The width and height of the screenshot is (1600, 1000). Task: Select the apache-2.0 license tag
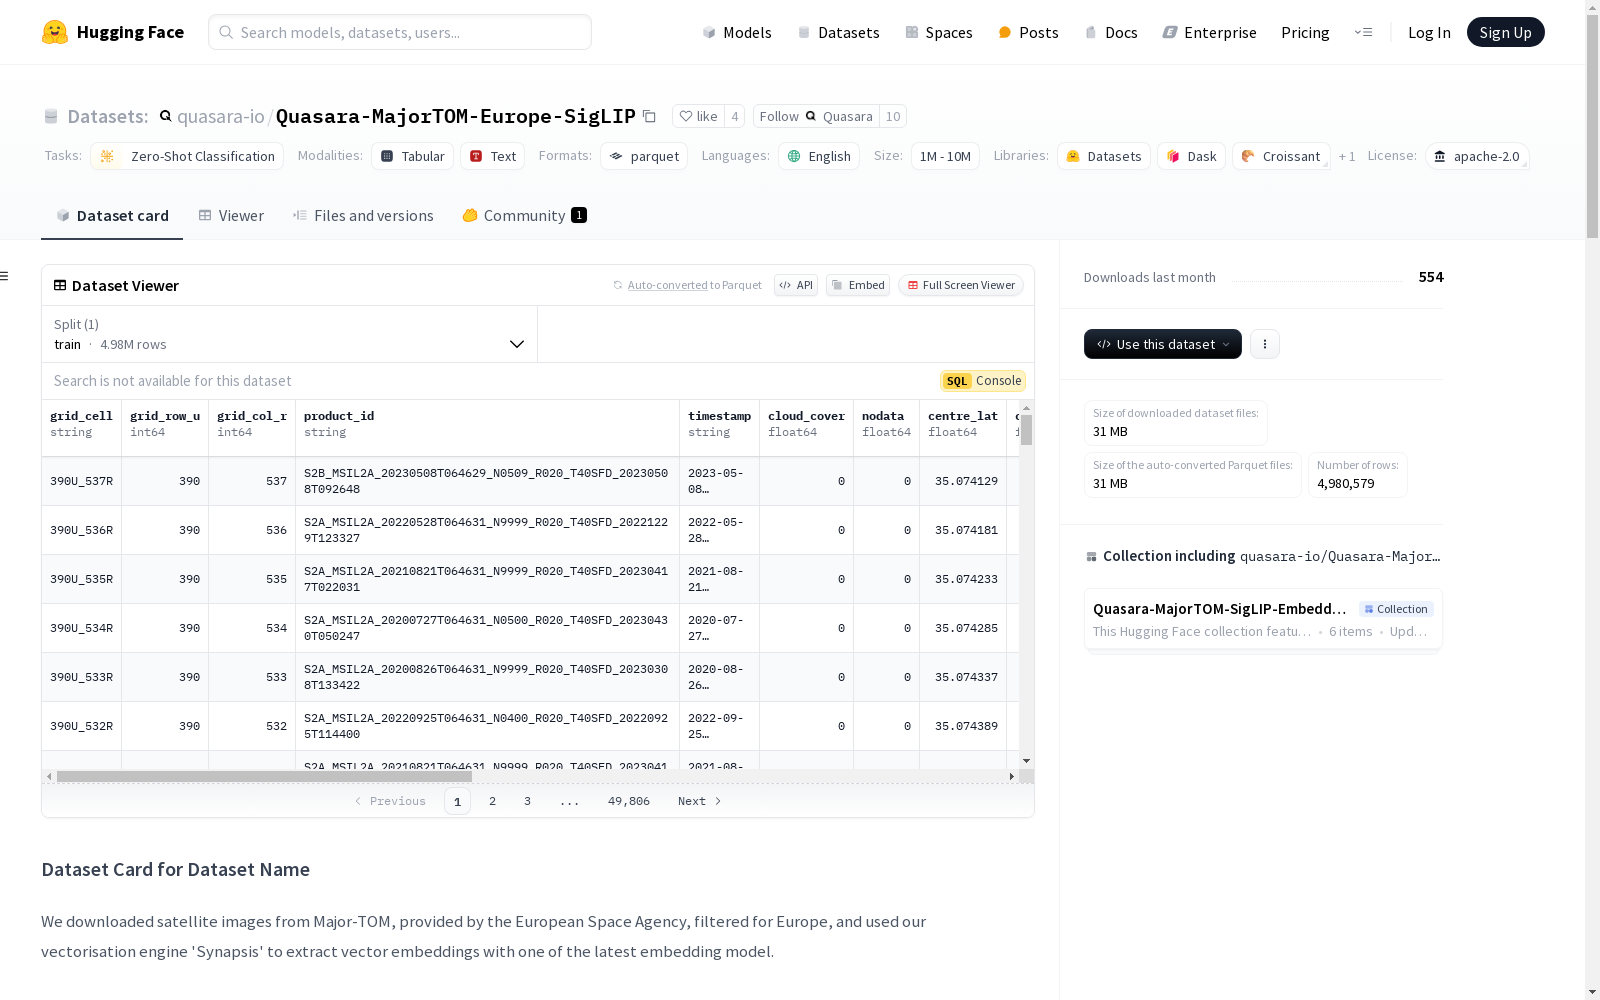tap(1477, 156)
